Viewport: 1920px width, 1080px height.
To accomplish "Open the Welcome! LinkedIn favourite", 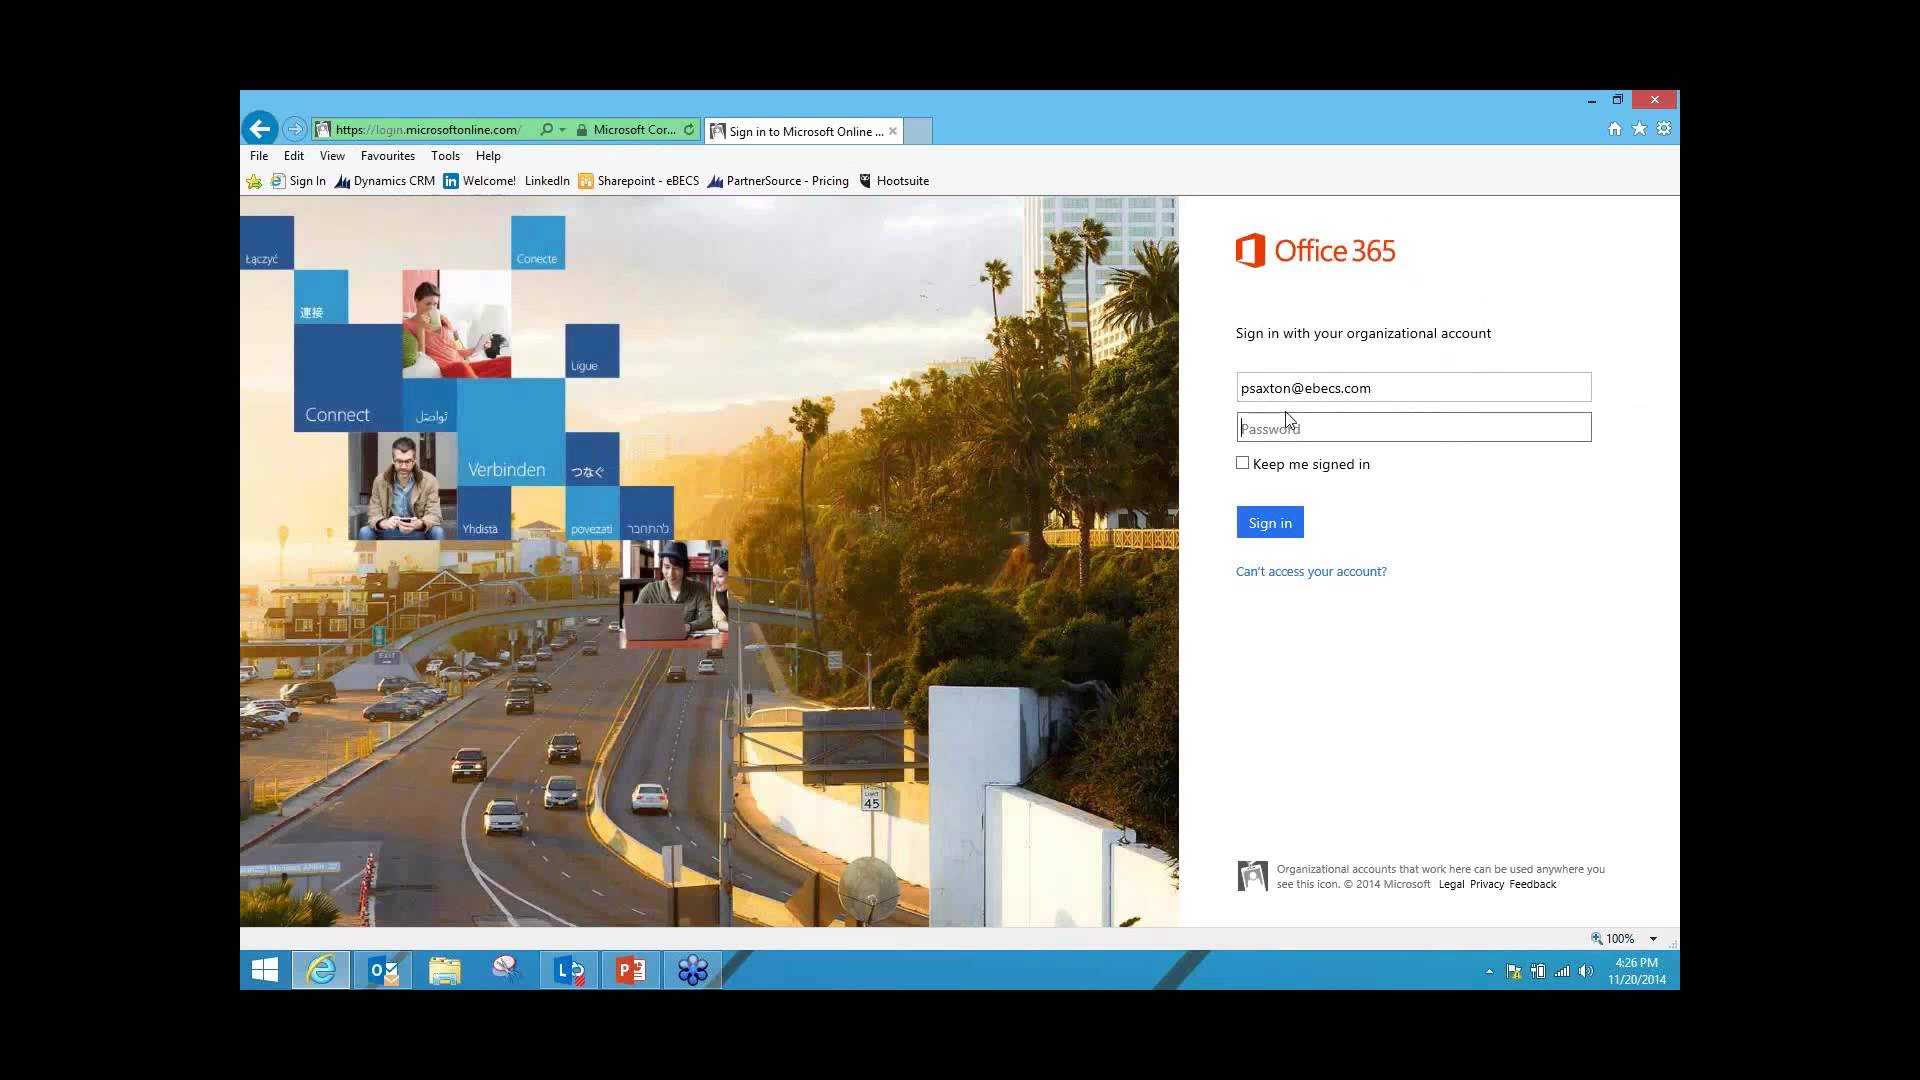I will click(x=506, y=181).
